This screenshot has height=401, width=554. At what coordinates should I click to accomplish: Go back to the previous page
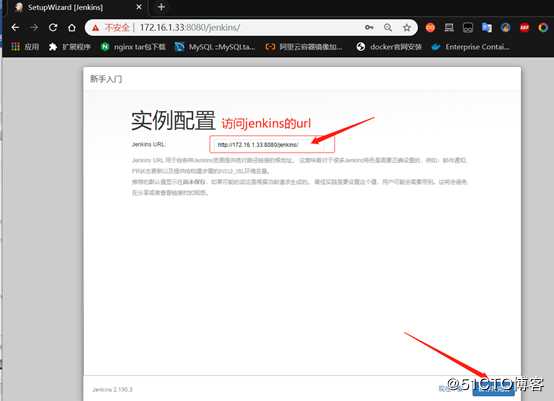[x=15, y=28]
